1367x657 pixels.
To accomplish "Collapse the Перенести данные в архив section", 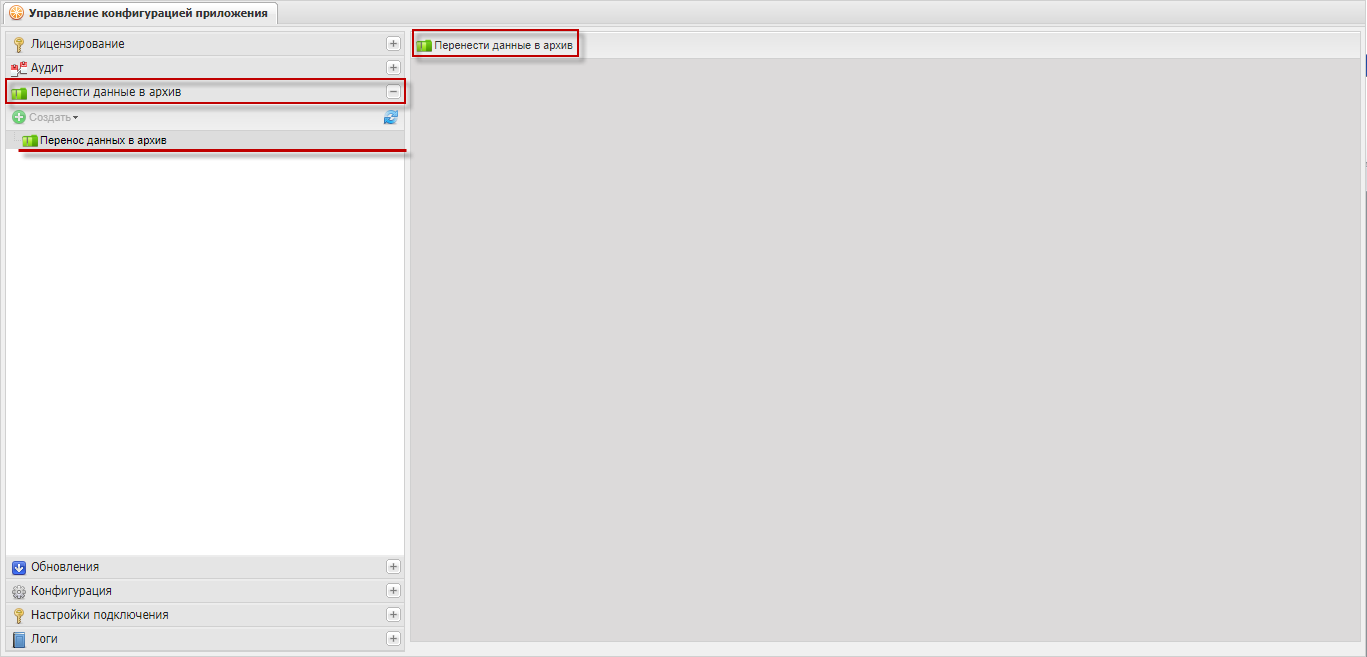I will click(393, 92).
